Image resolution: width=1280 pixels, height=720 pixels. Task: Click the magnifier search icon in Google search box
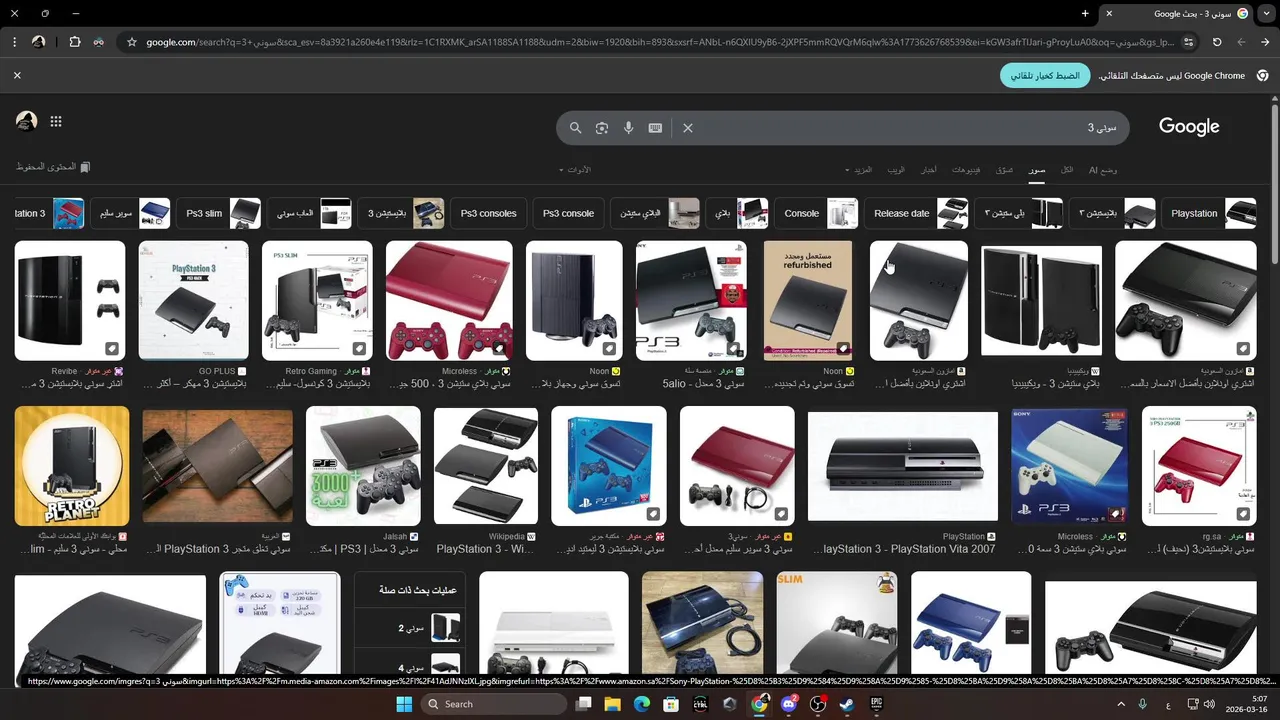pyautogui.click(x=575, y=128)
